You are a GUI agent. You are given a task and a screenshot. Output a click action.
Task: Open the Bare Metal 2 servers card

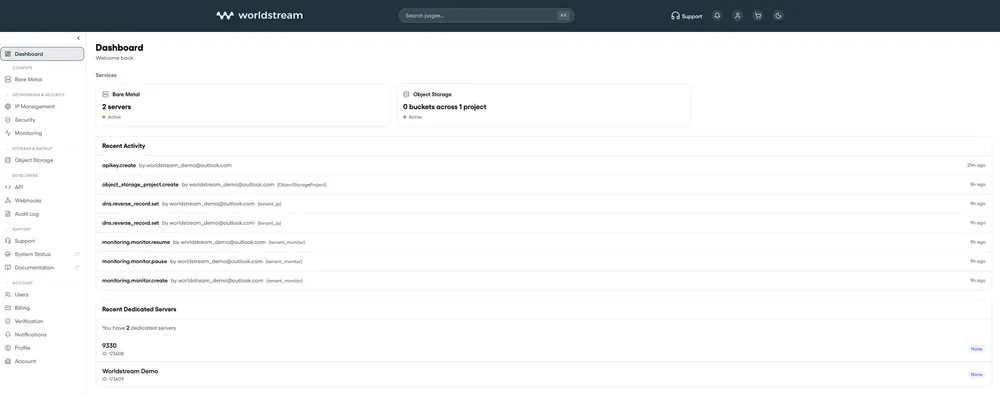242,105
